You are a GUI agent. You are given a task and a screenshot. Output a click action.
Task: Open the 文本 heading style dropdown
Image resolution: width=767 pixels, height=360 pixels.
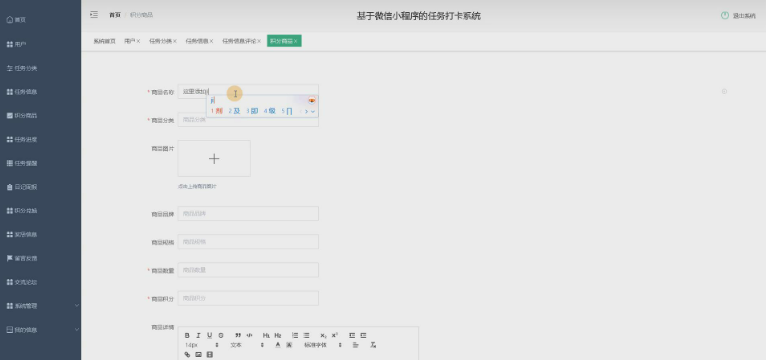(x=247, y=345)
